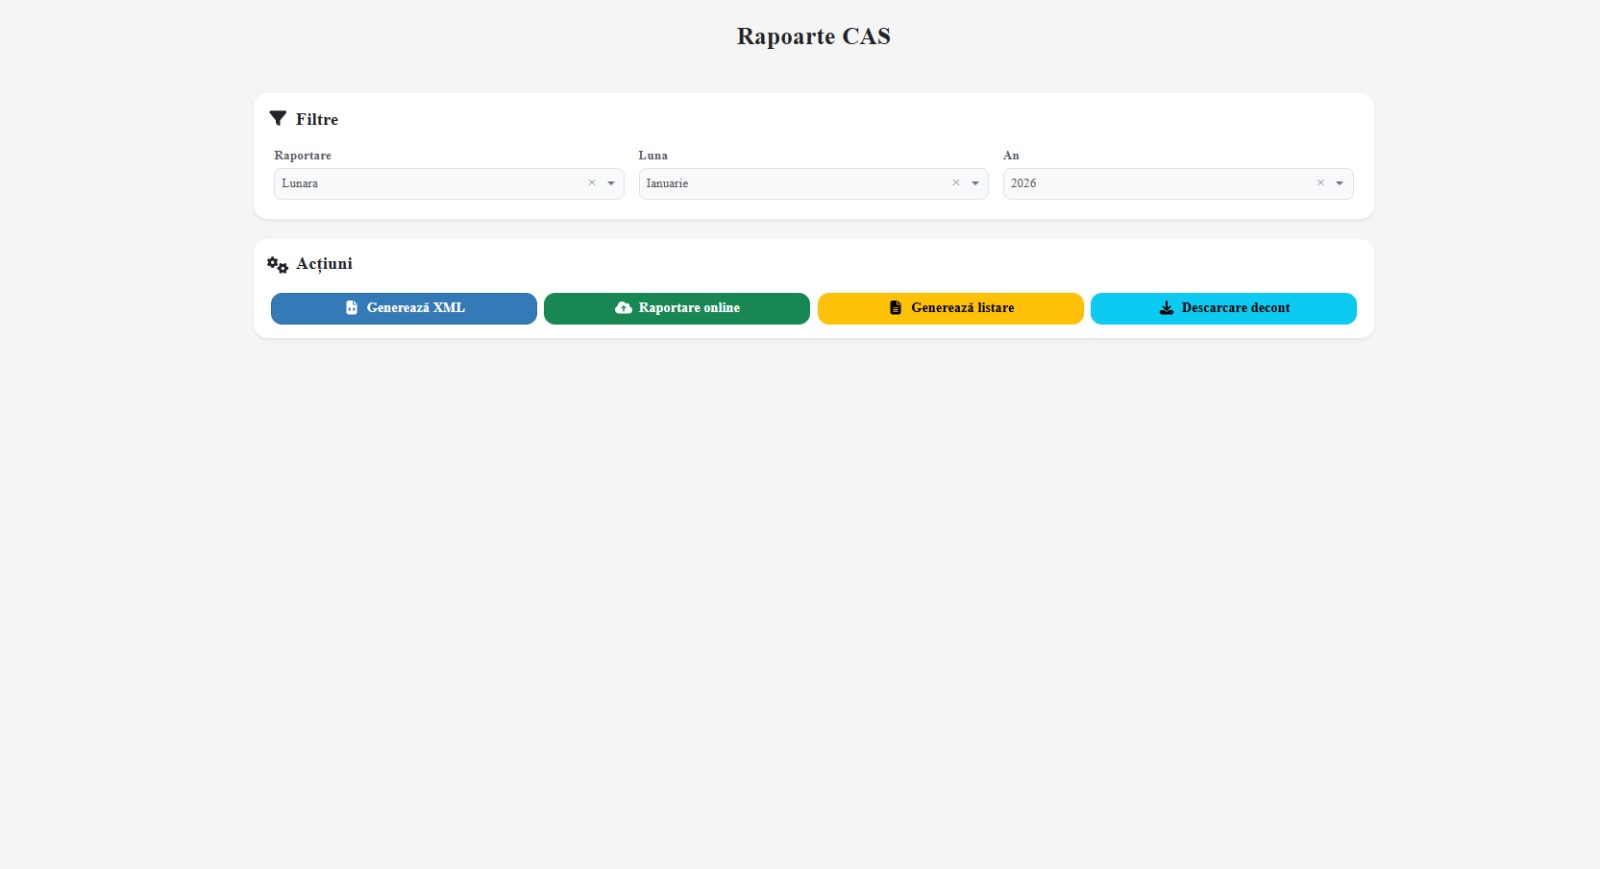Screen dimensions: 1600x869
Task: Expand the Luna dropdown arrow
Action: tap(976, 184)
